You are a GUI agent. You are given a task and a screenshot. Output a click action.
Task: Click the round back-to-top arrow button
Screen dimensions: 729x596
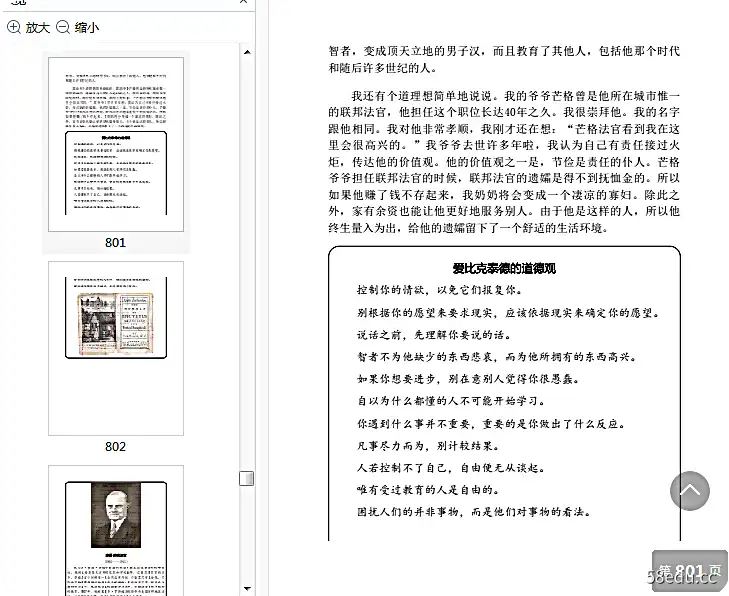(x=690, y=491)
